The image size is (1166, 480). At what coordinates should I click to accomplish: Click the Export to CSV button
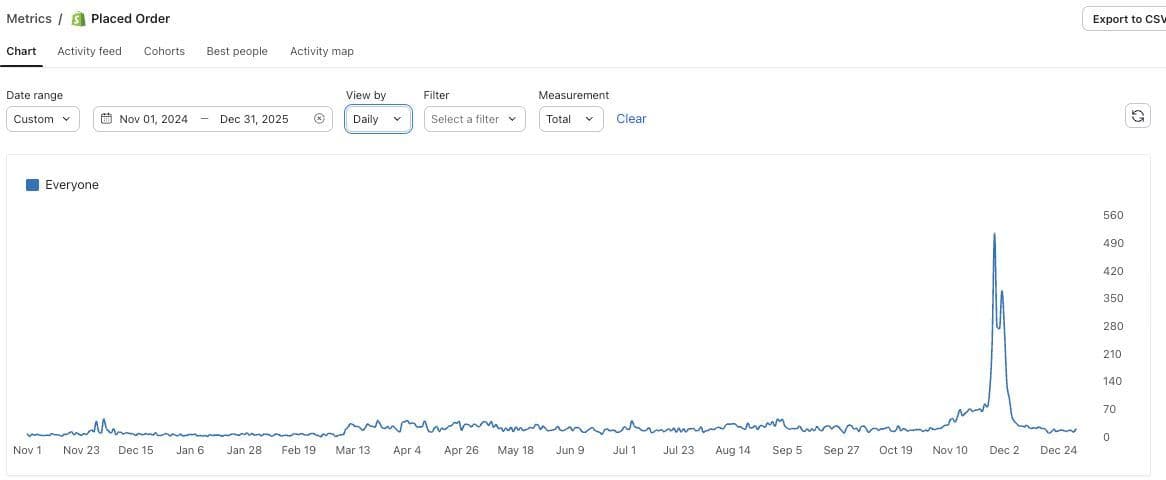(x=1124, y=19)
